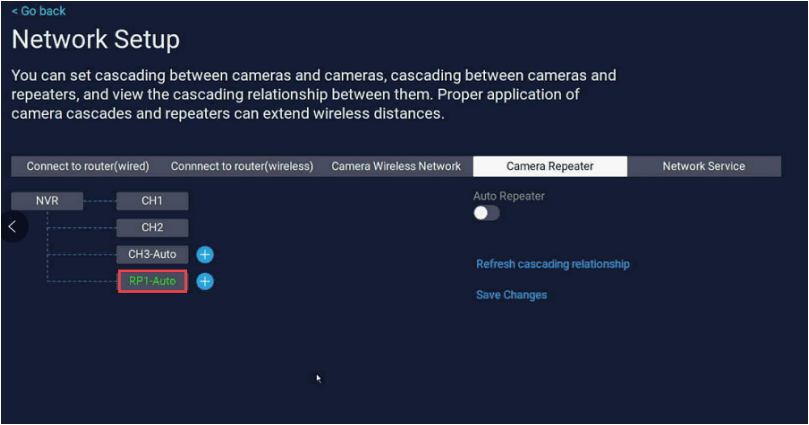The height and width of the screenshot is (425, 809).
Task: Go back to the previous page
Action: click(38, 11)
